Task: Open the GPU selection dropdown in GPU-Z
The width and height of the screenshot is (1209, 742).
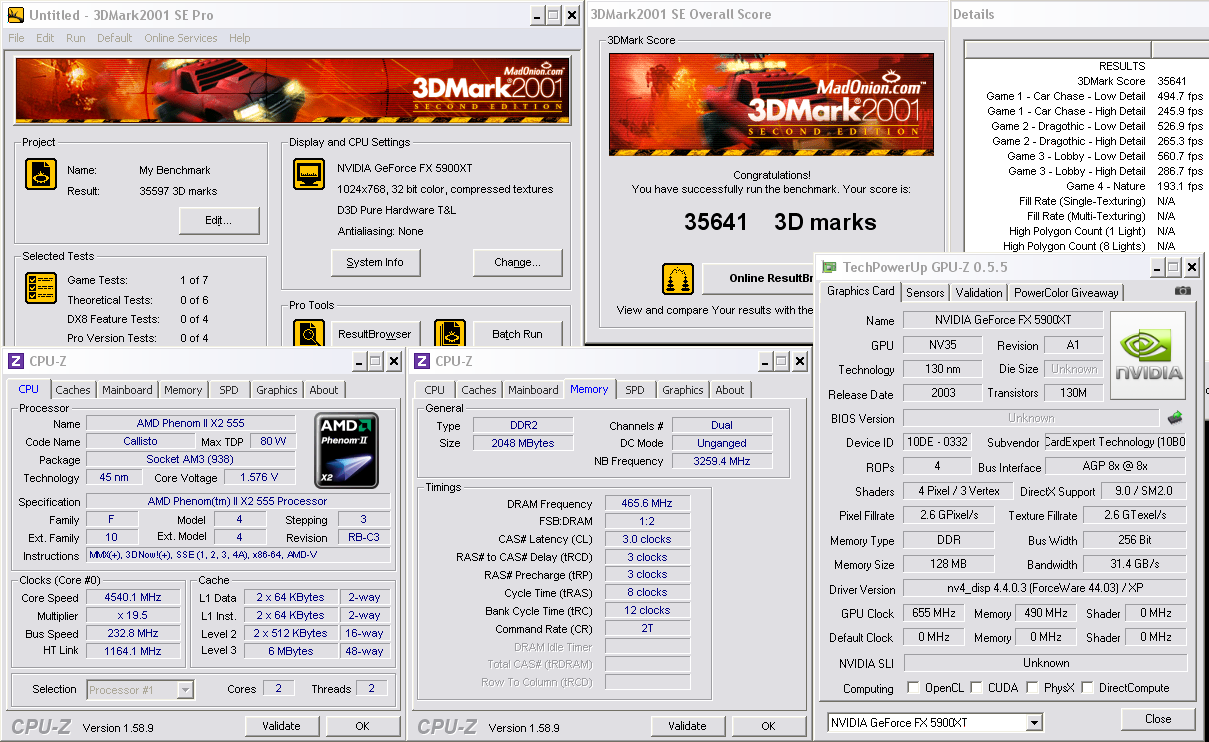Action: 1034,723
